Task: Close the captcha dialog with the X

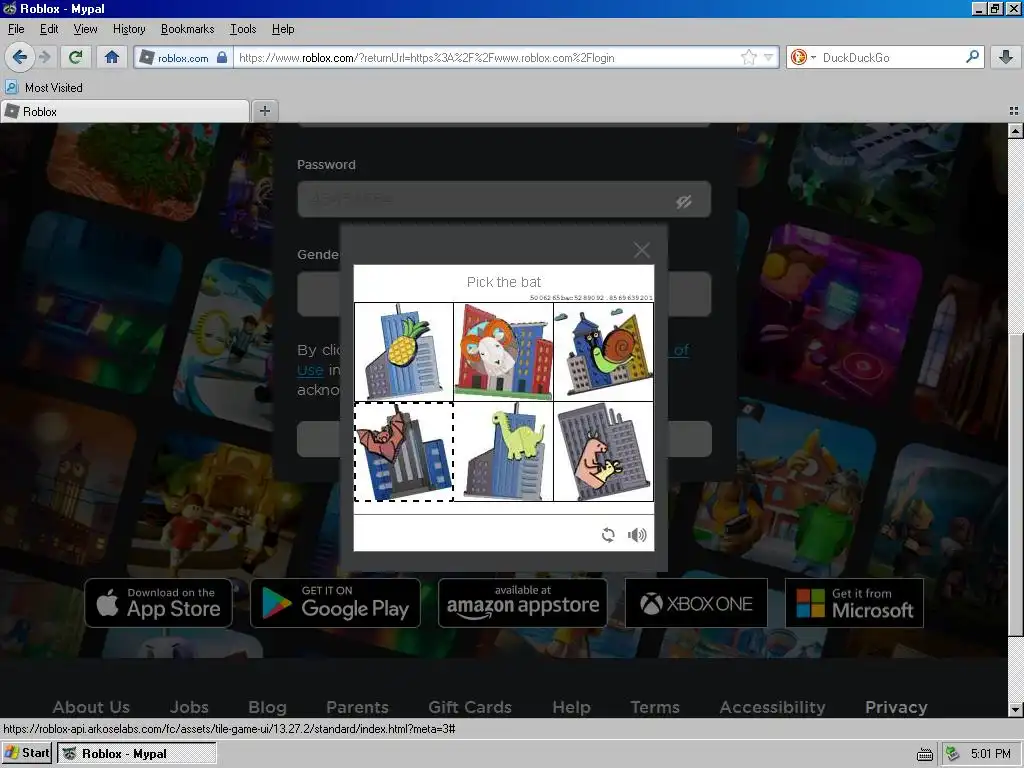Action: (x=641, y=249)
